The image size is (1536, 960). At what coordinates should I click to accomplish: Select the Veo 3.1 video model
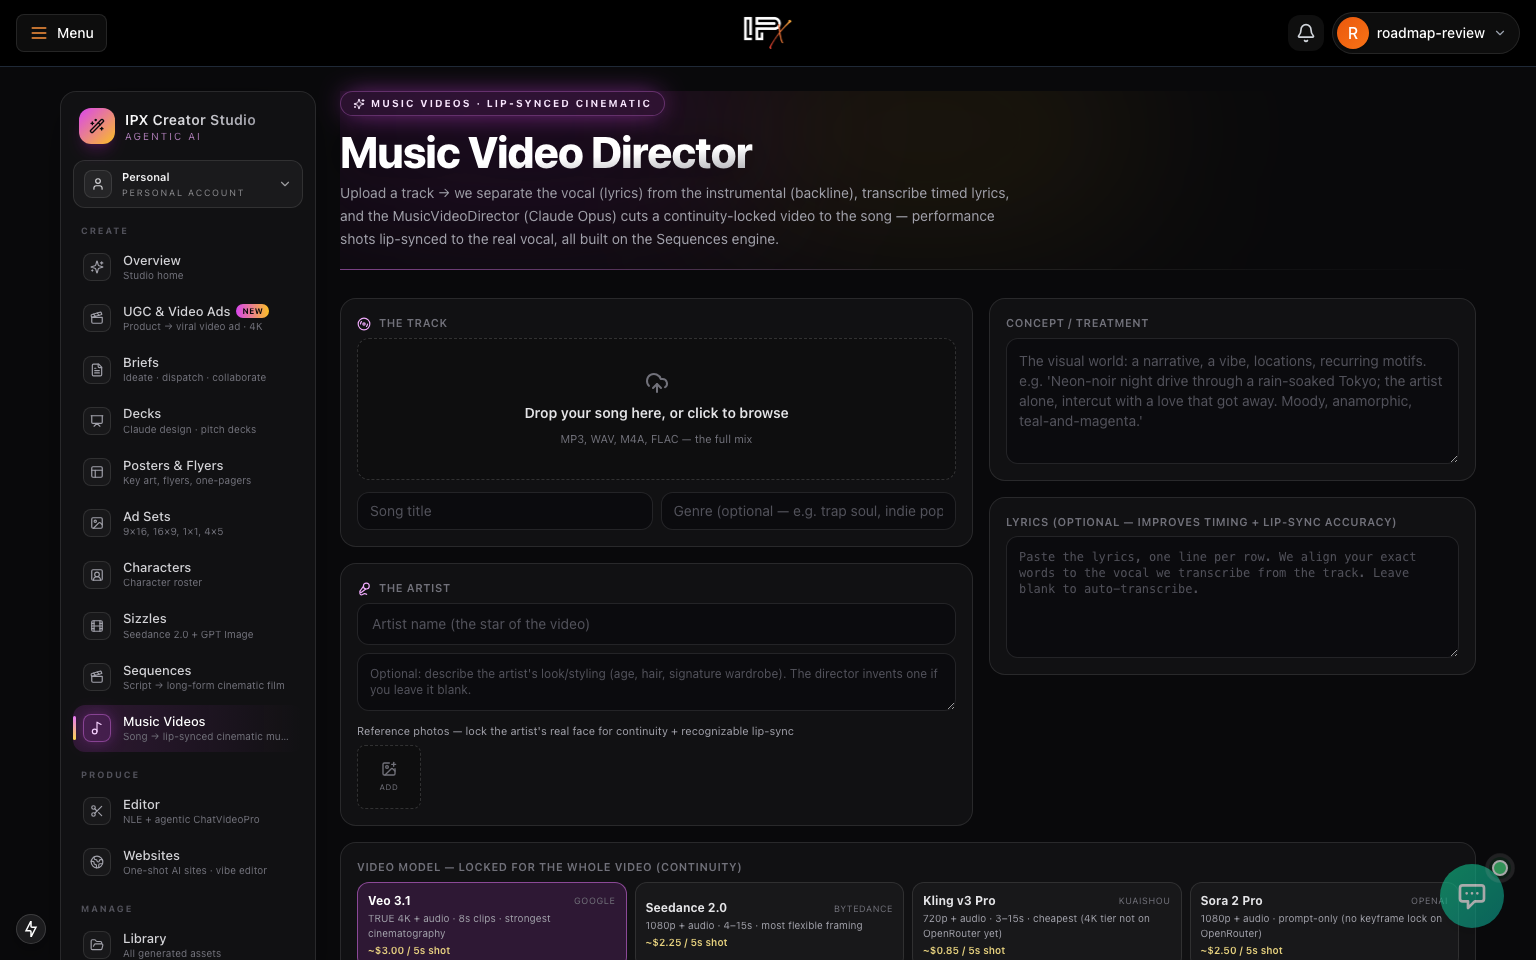click(x=492, y=922)
